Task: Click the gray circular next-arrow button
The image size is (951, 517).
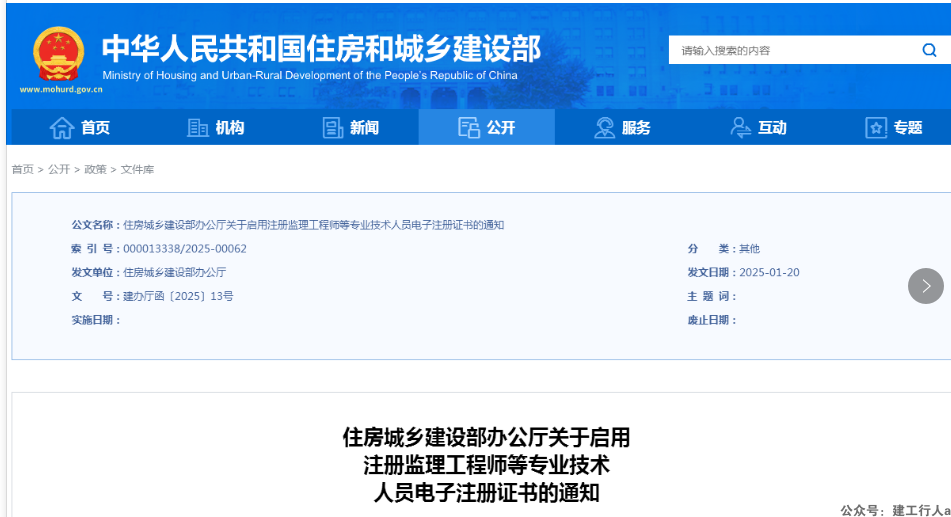Action: [x=926, y=286]
